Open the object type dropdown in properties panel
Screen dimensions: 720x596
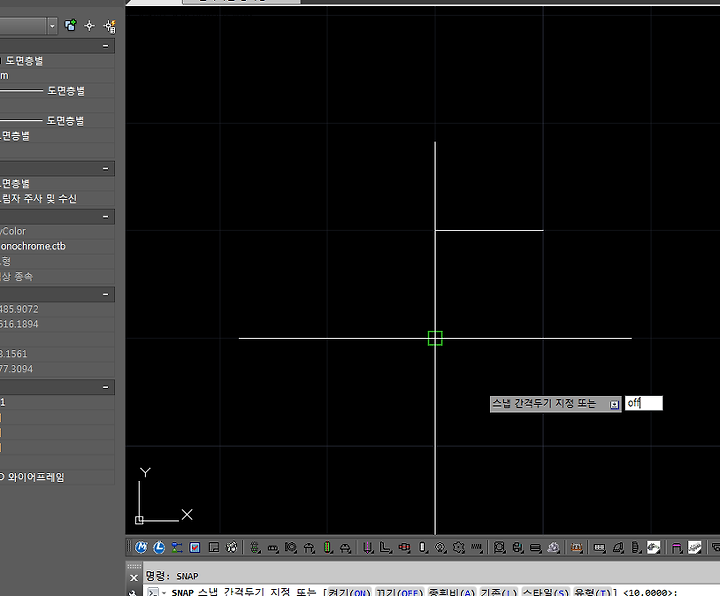[52, 26]
